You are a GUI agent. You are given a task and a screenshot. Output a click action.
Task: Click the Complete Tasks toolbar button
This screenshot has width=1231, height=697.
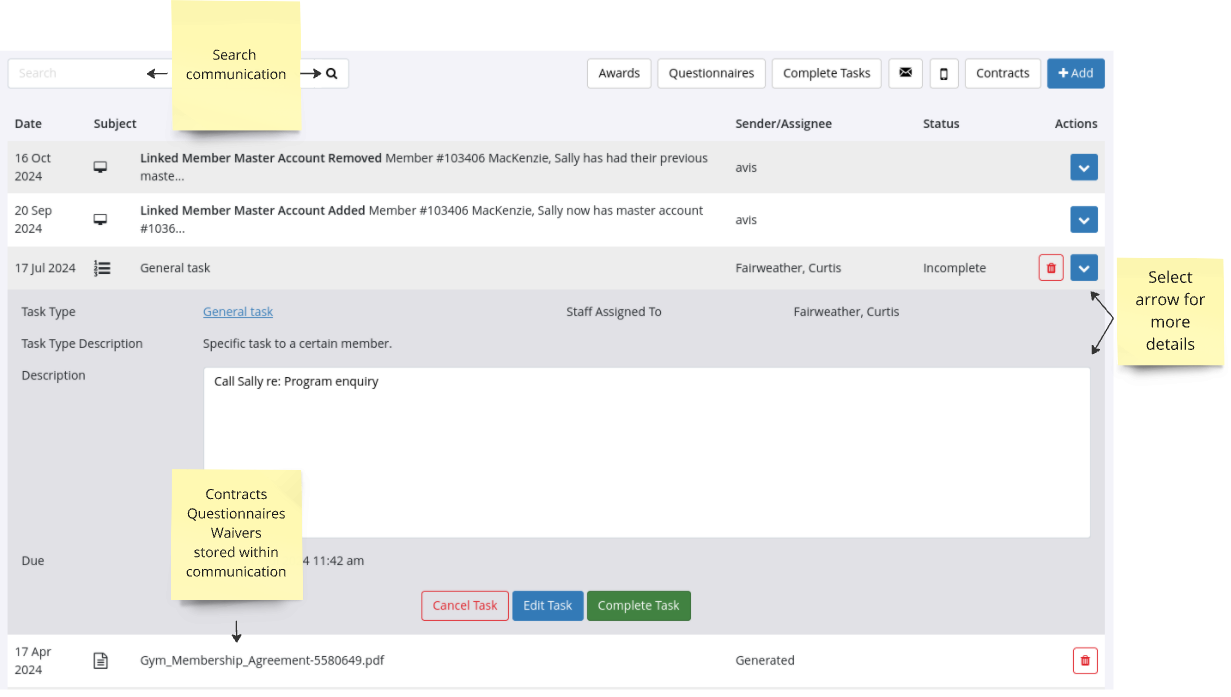click(826, 73)
